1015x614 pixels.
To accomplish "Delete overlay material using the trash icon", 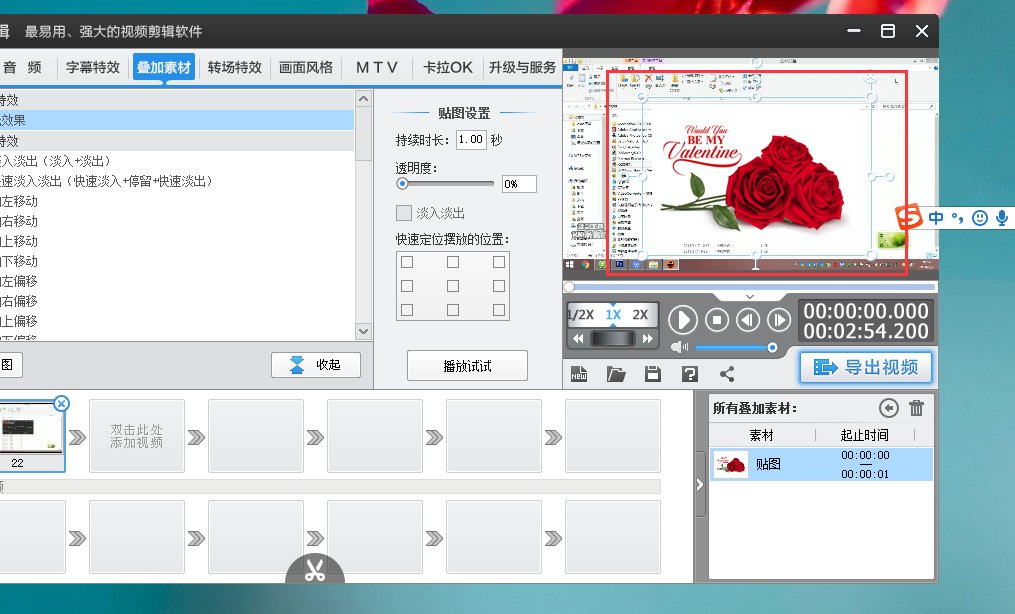I will 918,408.
